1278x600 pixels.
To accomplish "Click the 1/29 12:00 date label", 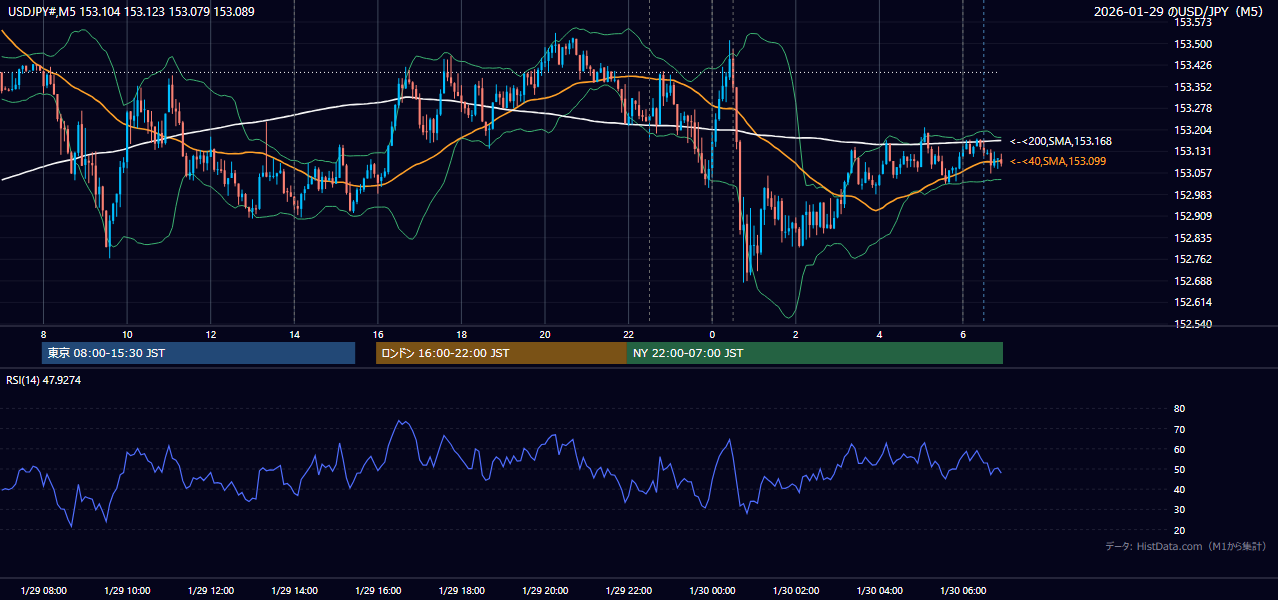I will point(210,591).
